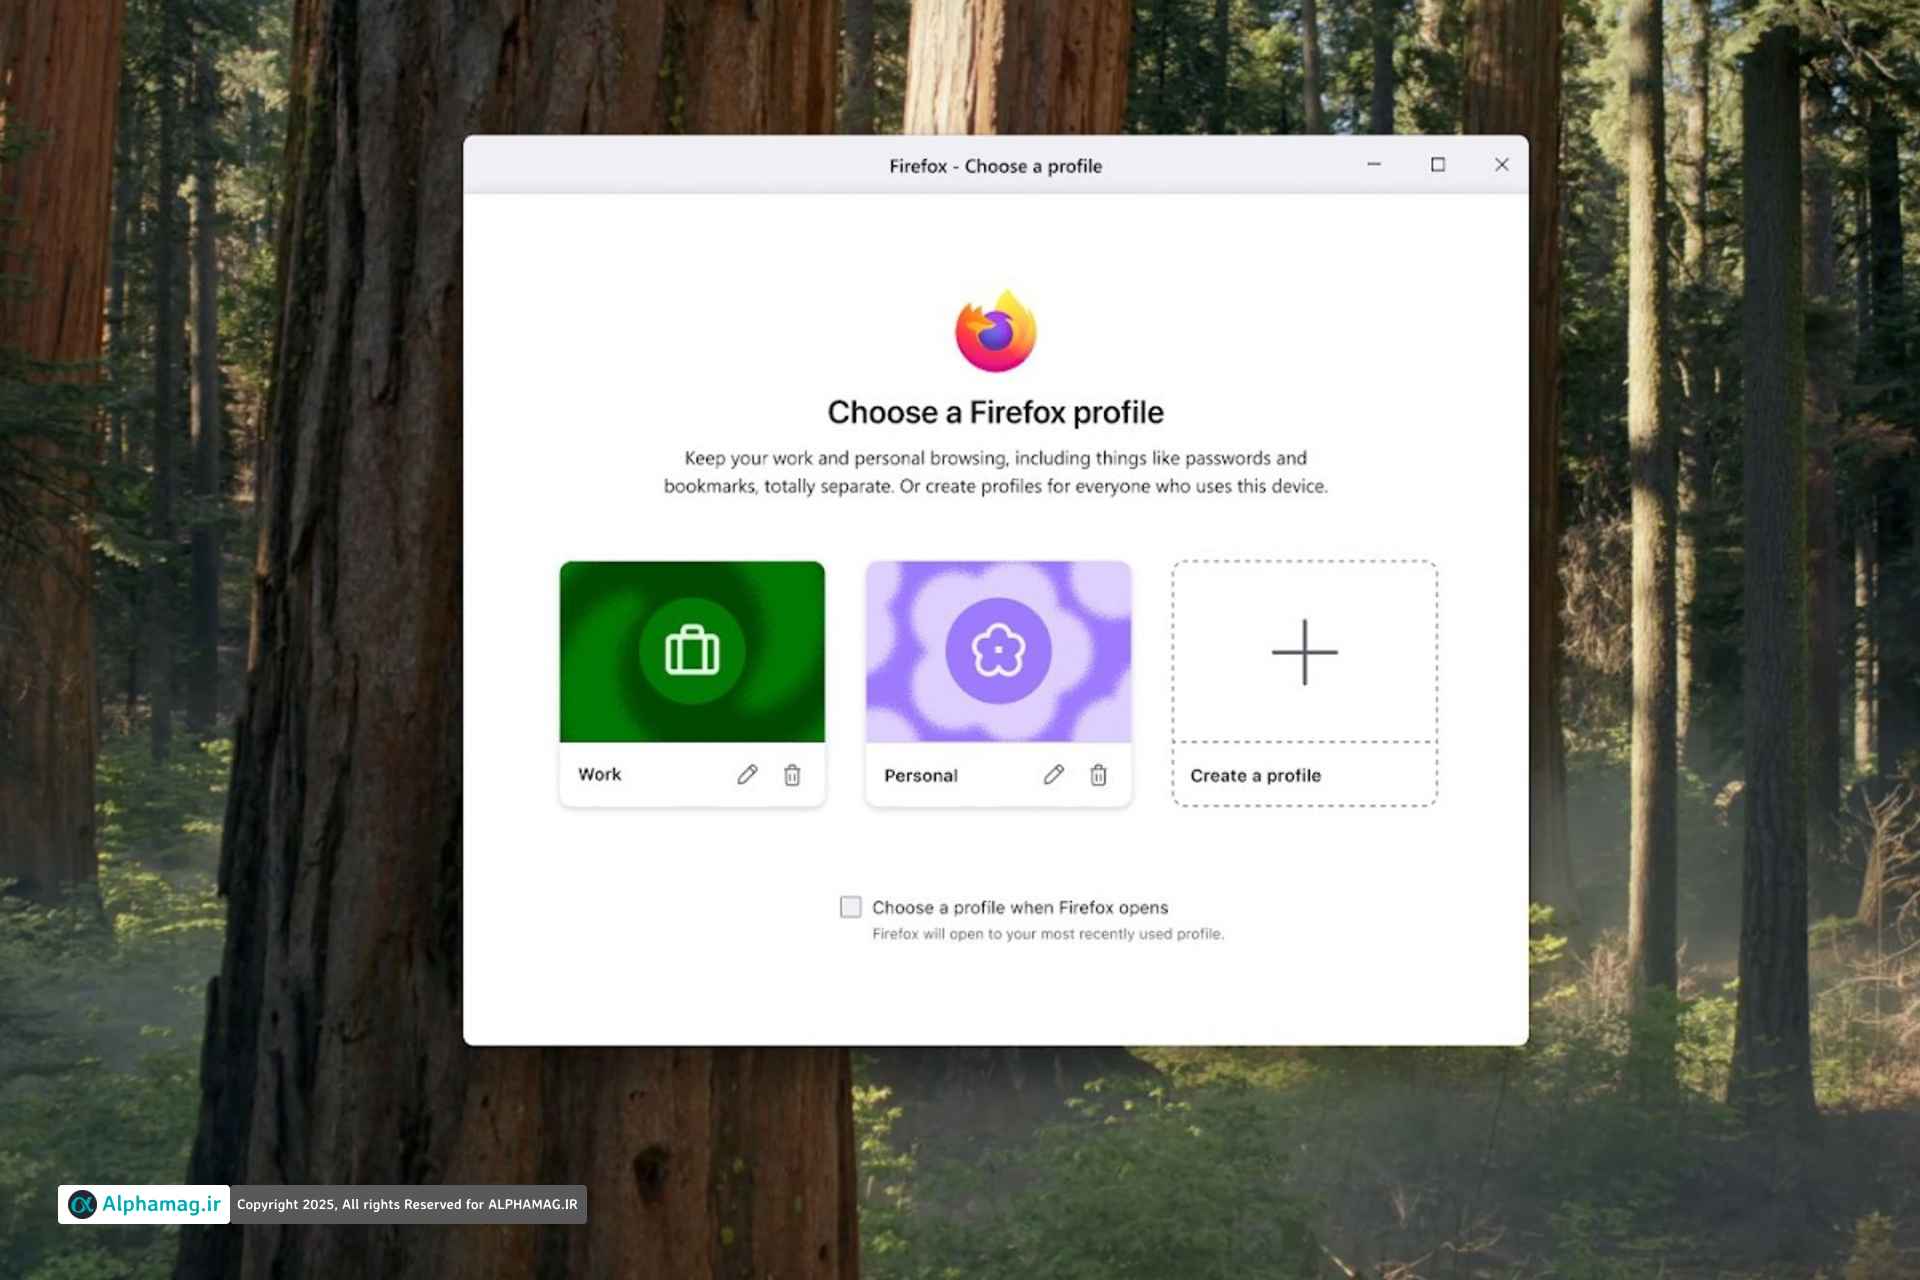Click the Create a profile label
Screen dimensions: 1920x1280
tap(1255, 776)
